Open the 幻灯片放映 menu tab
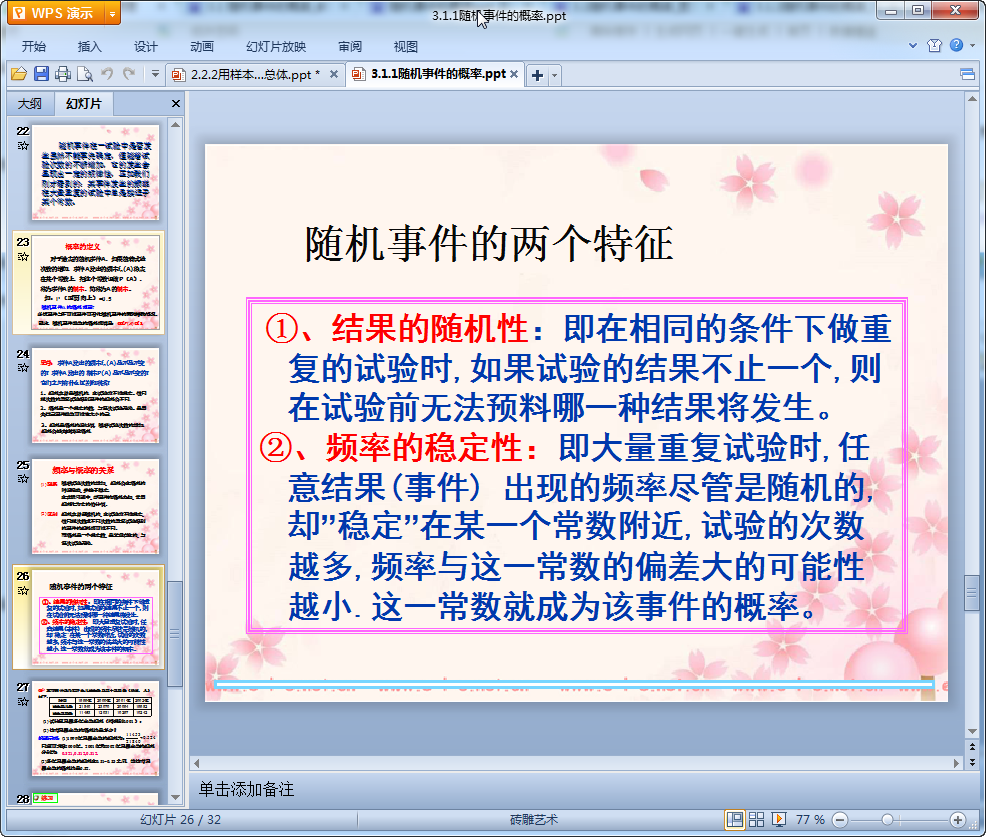Viewport: 986px width, 837px height. [x=276, y=47]
